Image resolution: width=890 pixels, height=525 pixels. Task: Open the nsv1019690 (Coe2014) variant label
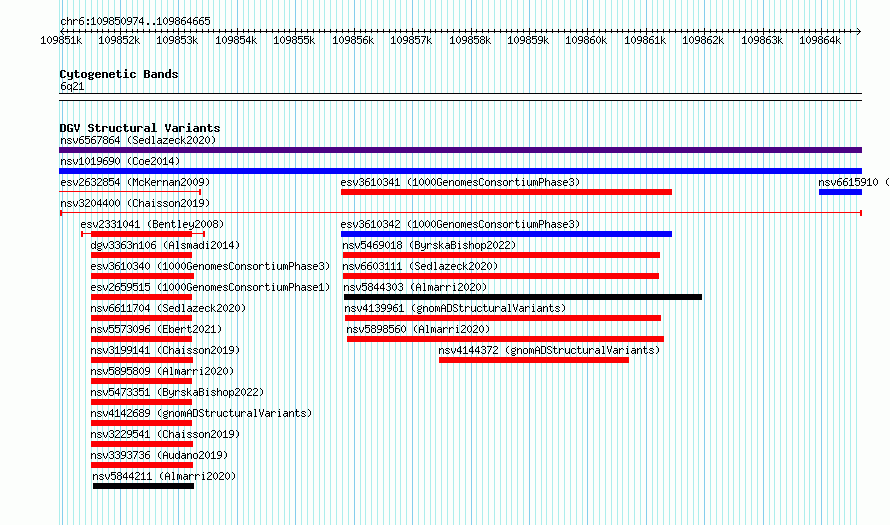(120, 161)
